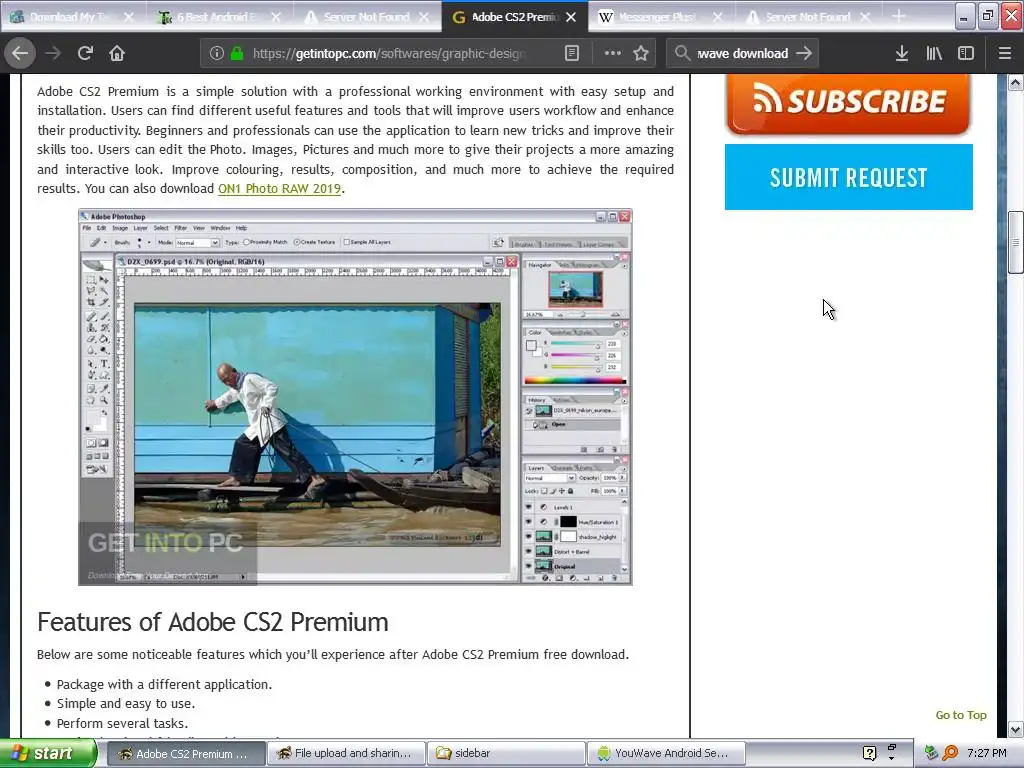Activate Adobe CS2 Premium taskbar button
The height and width of the screenshot is (768, 1024).
coord(185,753)
